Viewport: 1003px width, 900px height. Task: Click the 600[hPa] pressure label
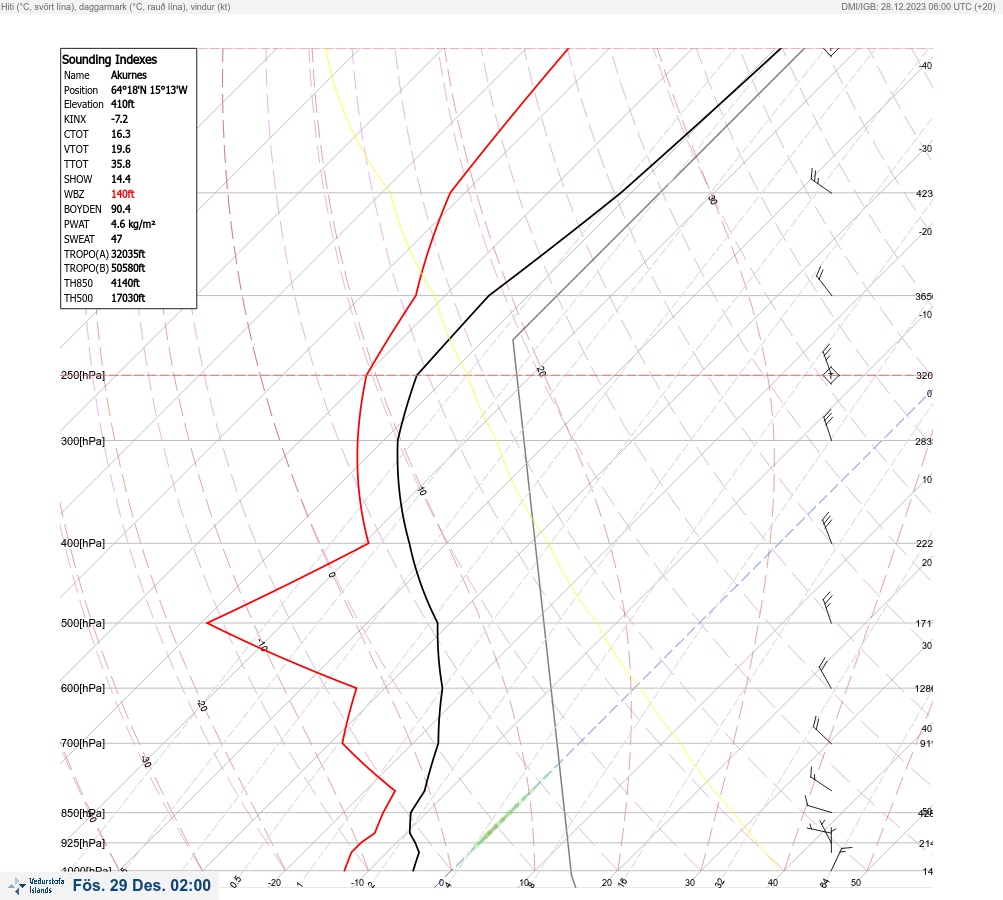[x=83, y=688]
